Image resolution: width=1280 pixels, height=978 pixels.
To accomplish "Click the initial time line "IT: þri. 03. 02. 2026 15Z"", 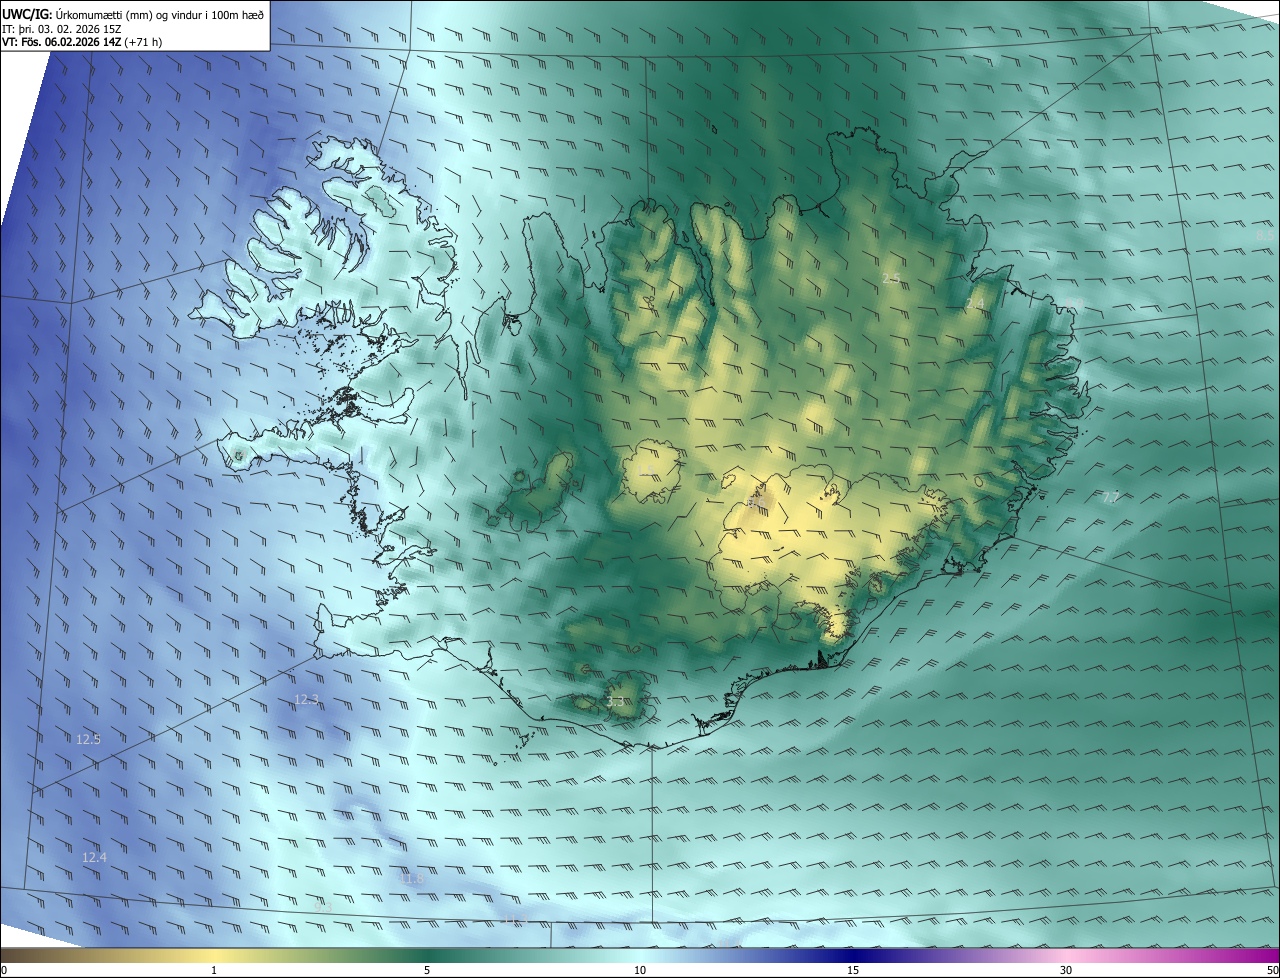I will pos(64,29).
